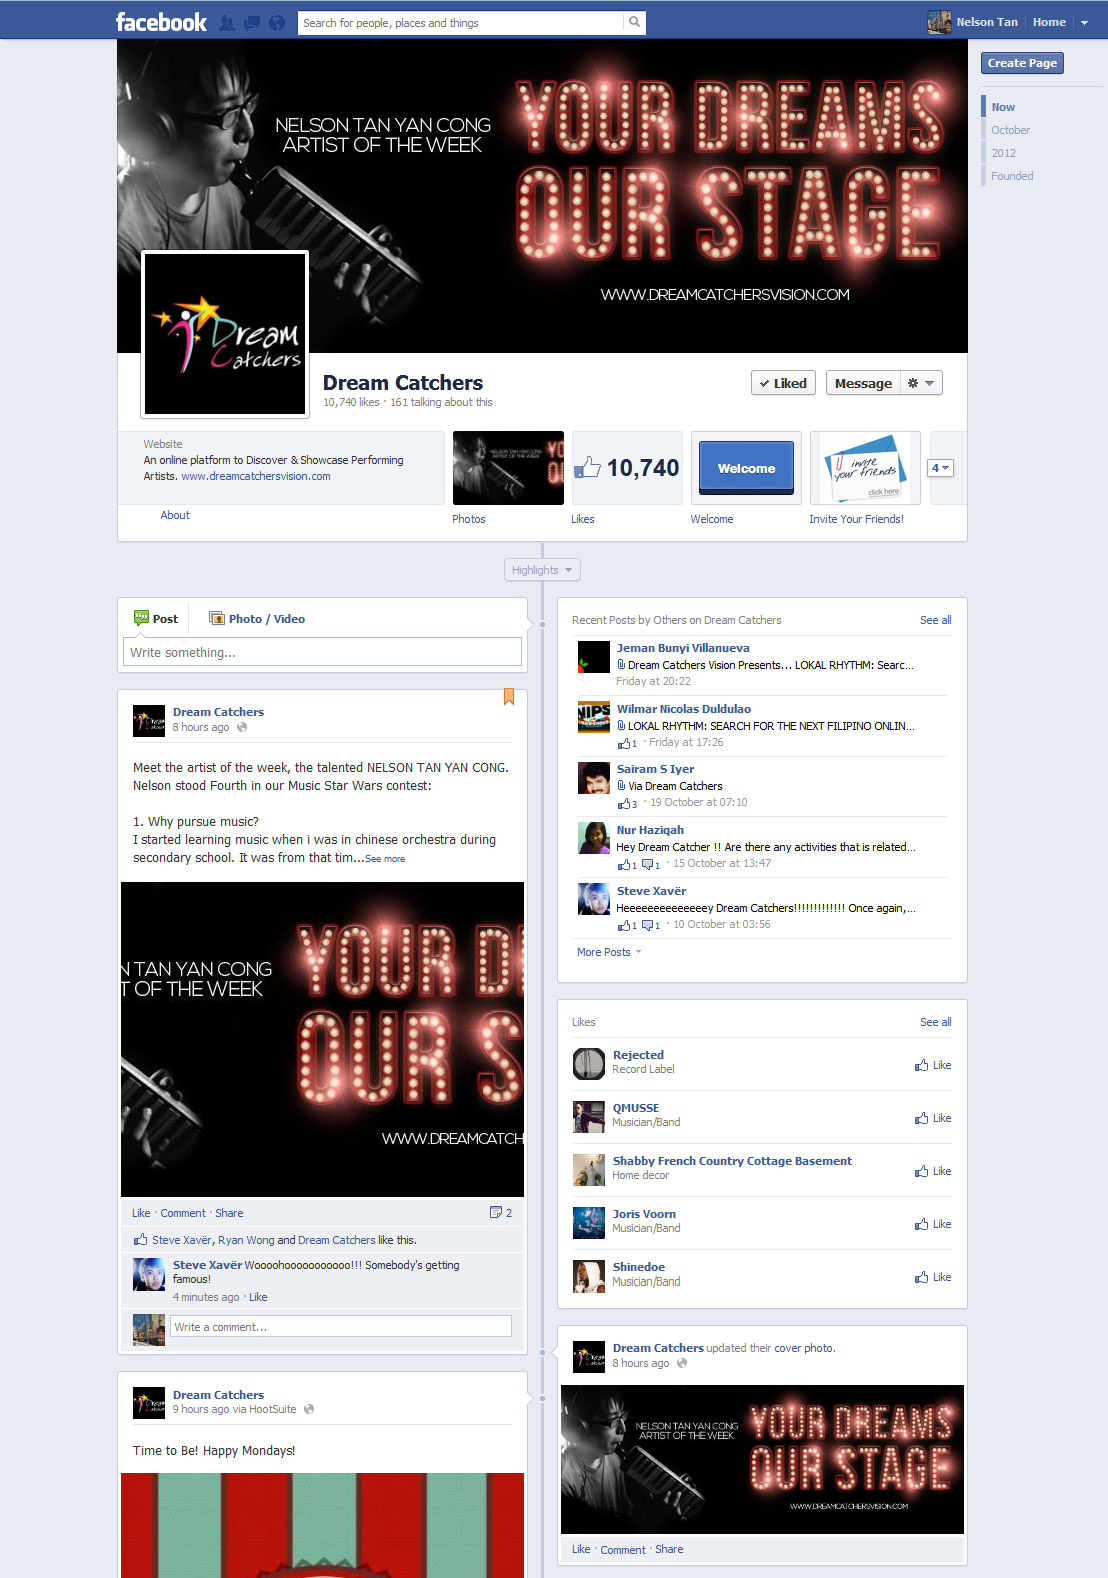The image size is (1108, 1578).
Task: Visit www.dreamcatchersvision.com link
Action: (256, 476)
